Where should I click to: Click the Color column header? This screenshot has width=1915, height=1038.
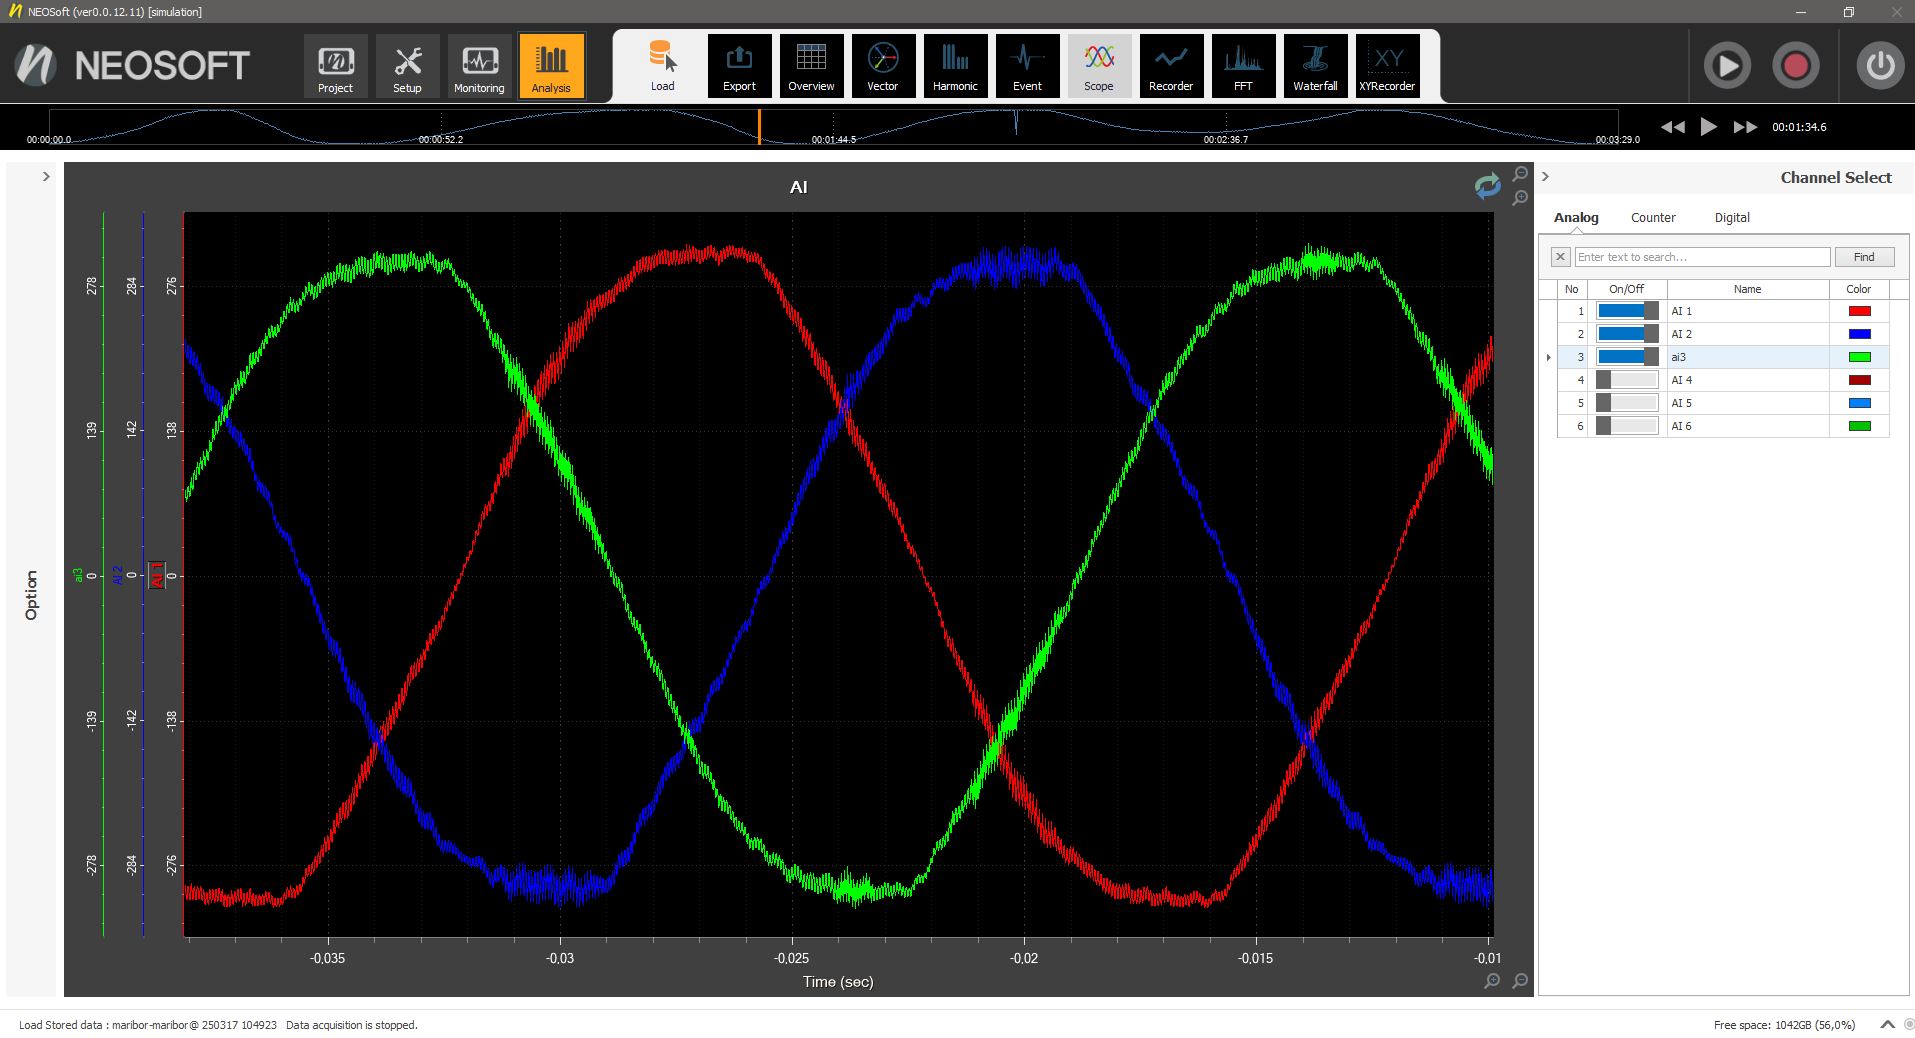pos(1859,289)
